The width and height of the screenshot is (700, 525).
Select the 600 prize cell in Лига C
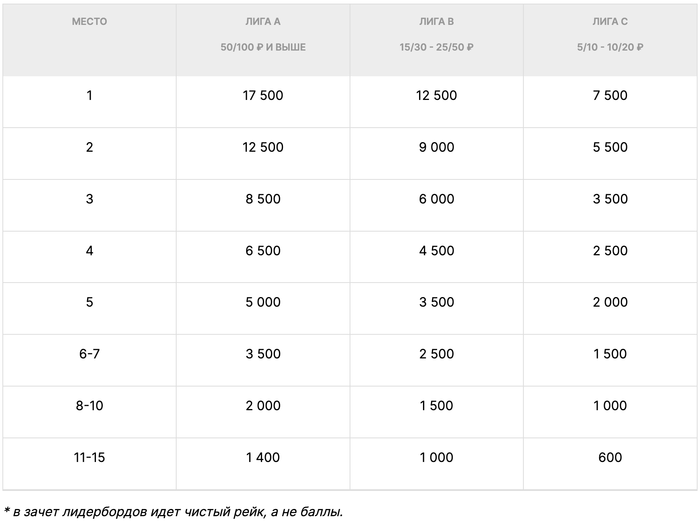tap(610, 457)
